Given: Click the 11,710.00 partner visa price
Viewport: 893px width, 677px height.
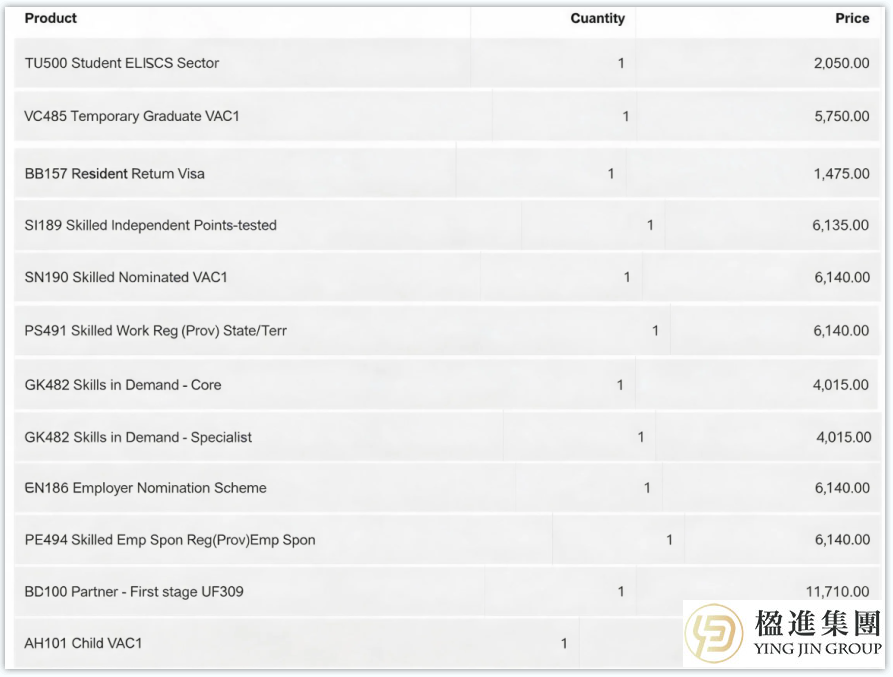Looking at the screenshot, I should (x=837, y=592).
